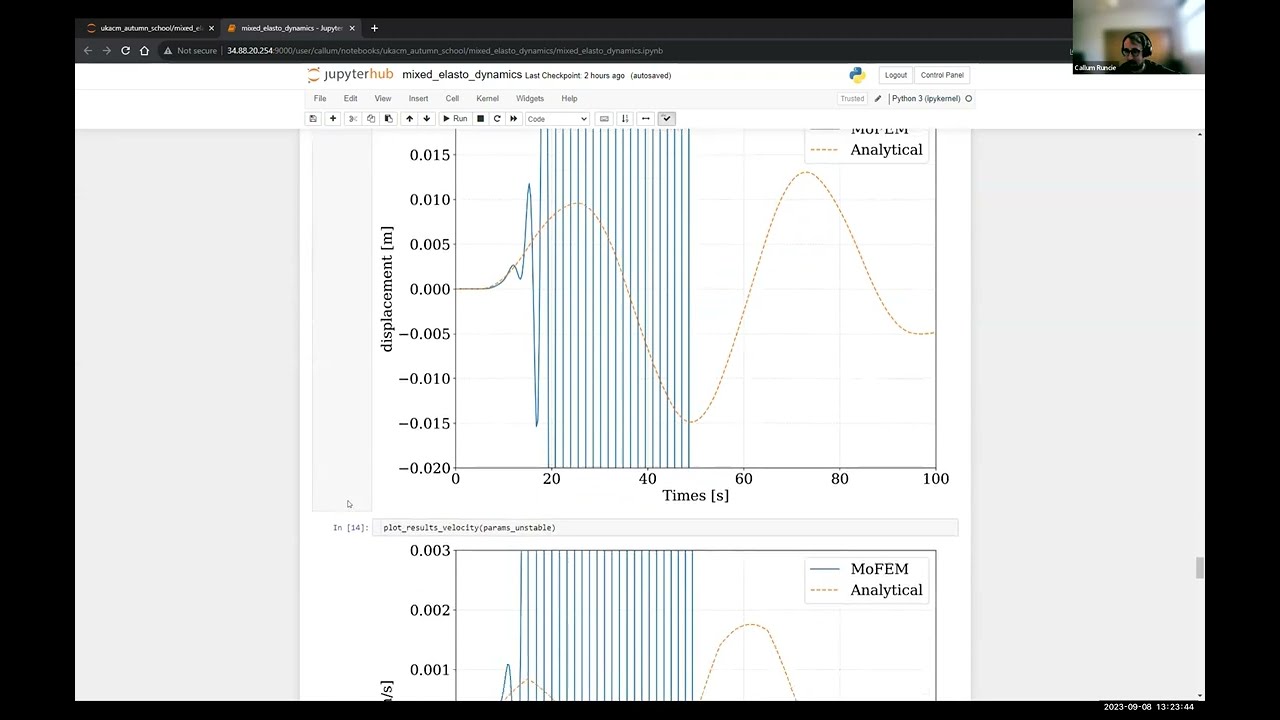Viewport: 1280px width, 720px height.
Task: Click MoFEM legend entry in velocity plot
Action: point(860,569)
